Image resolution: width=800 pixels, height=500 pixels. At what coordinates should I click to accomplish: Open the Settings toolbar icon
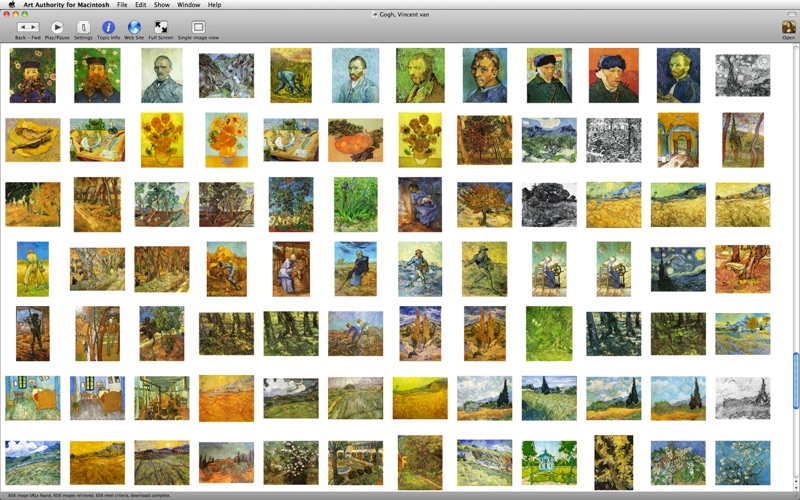pos(83,27)
